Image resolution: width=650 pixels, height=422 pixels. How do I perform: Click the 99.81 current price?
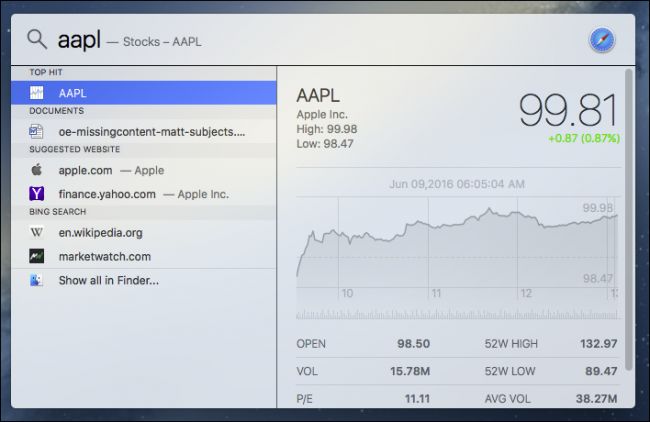(x=568, y=110)
